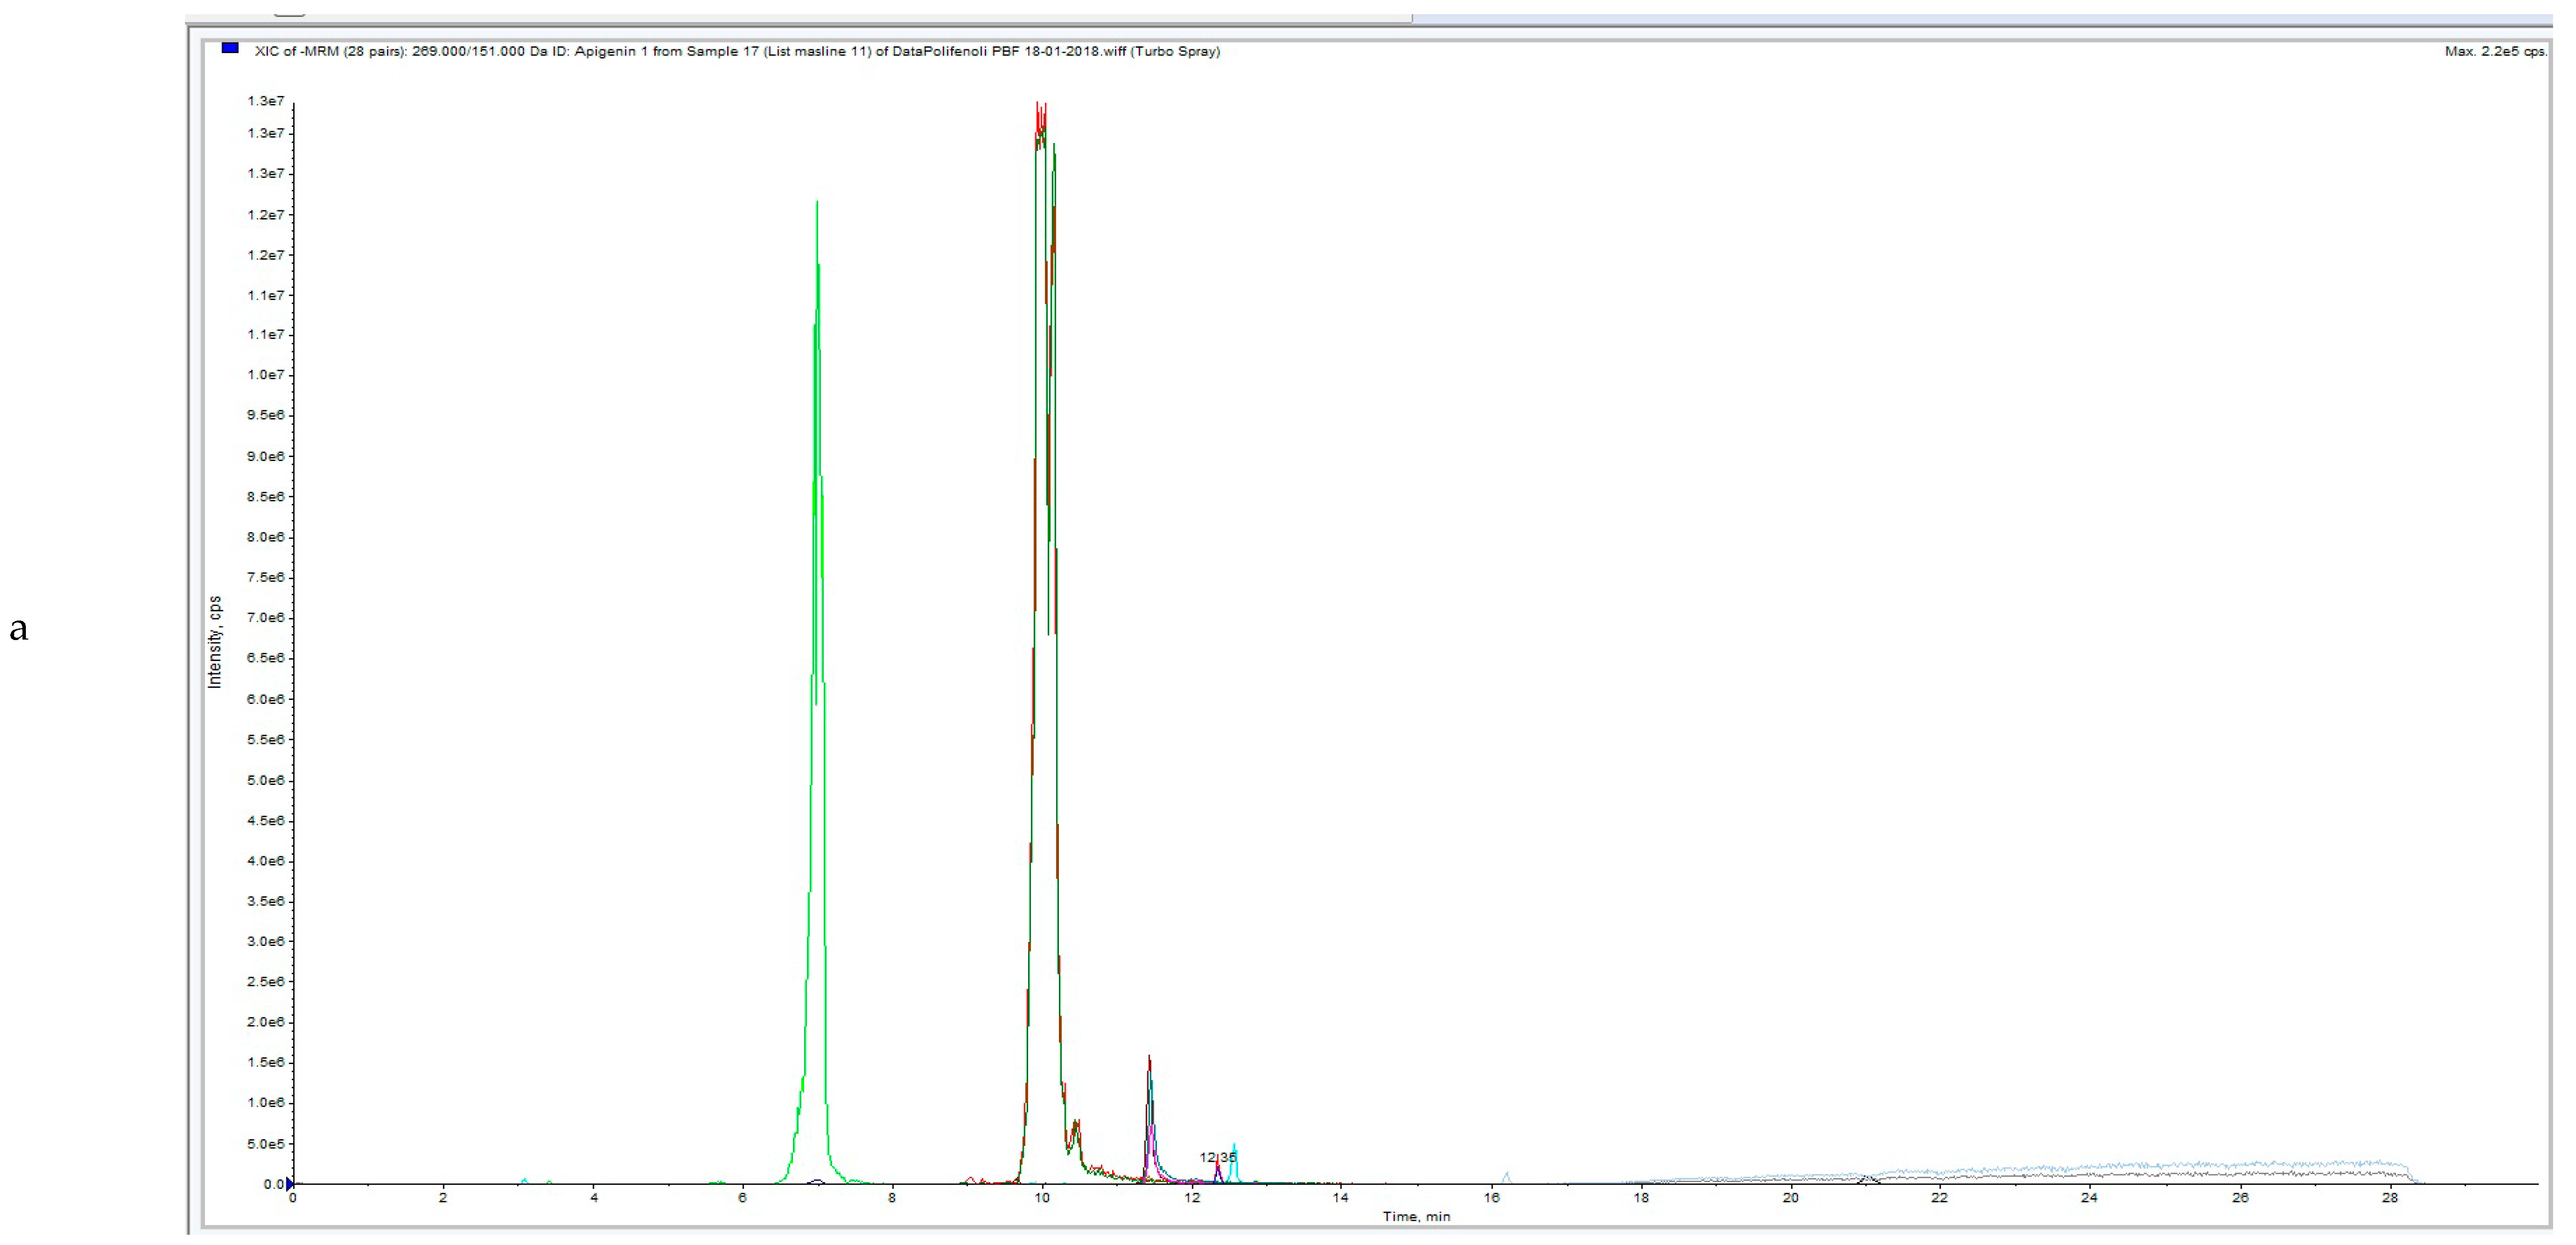Screen dimensions: 2576x1245
Task: Click the Time, min axis label
Action: pos(1416,1216)
